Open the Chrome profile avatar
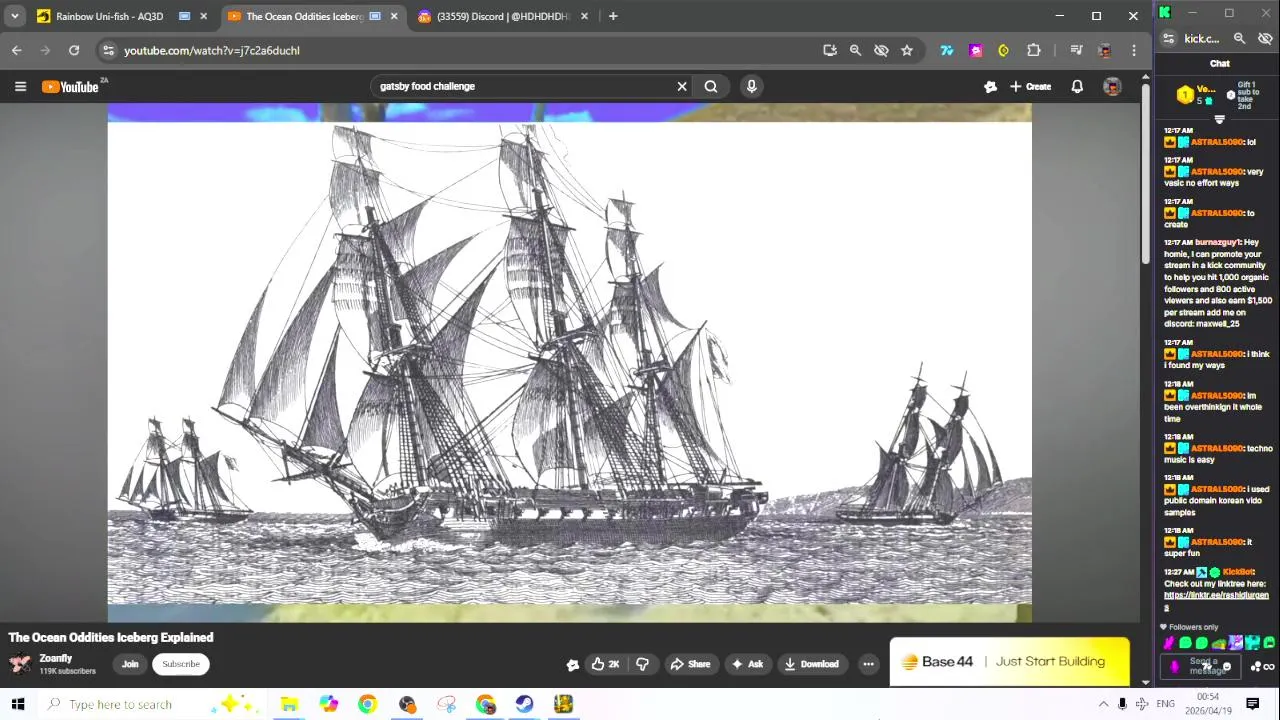1280x720 pixels. coord(1105,50)
